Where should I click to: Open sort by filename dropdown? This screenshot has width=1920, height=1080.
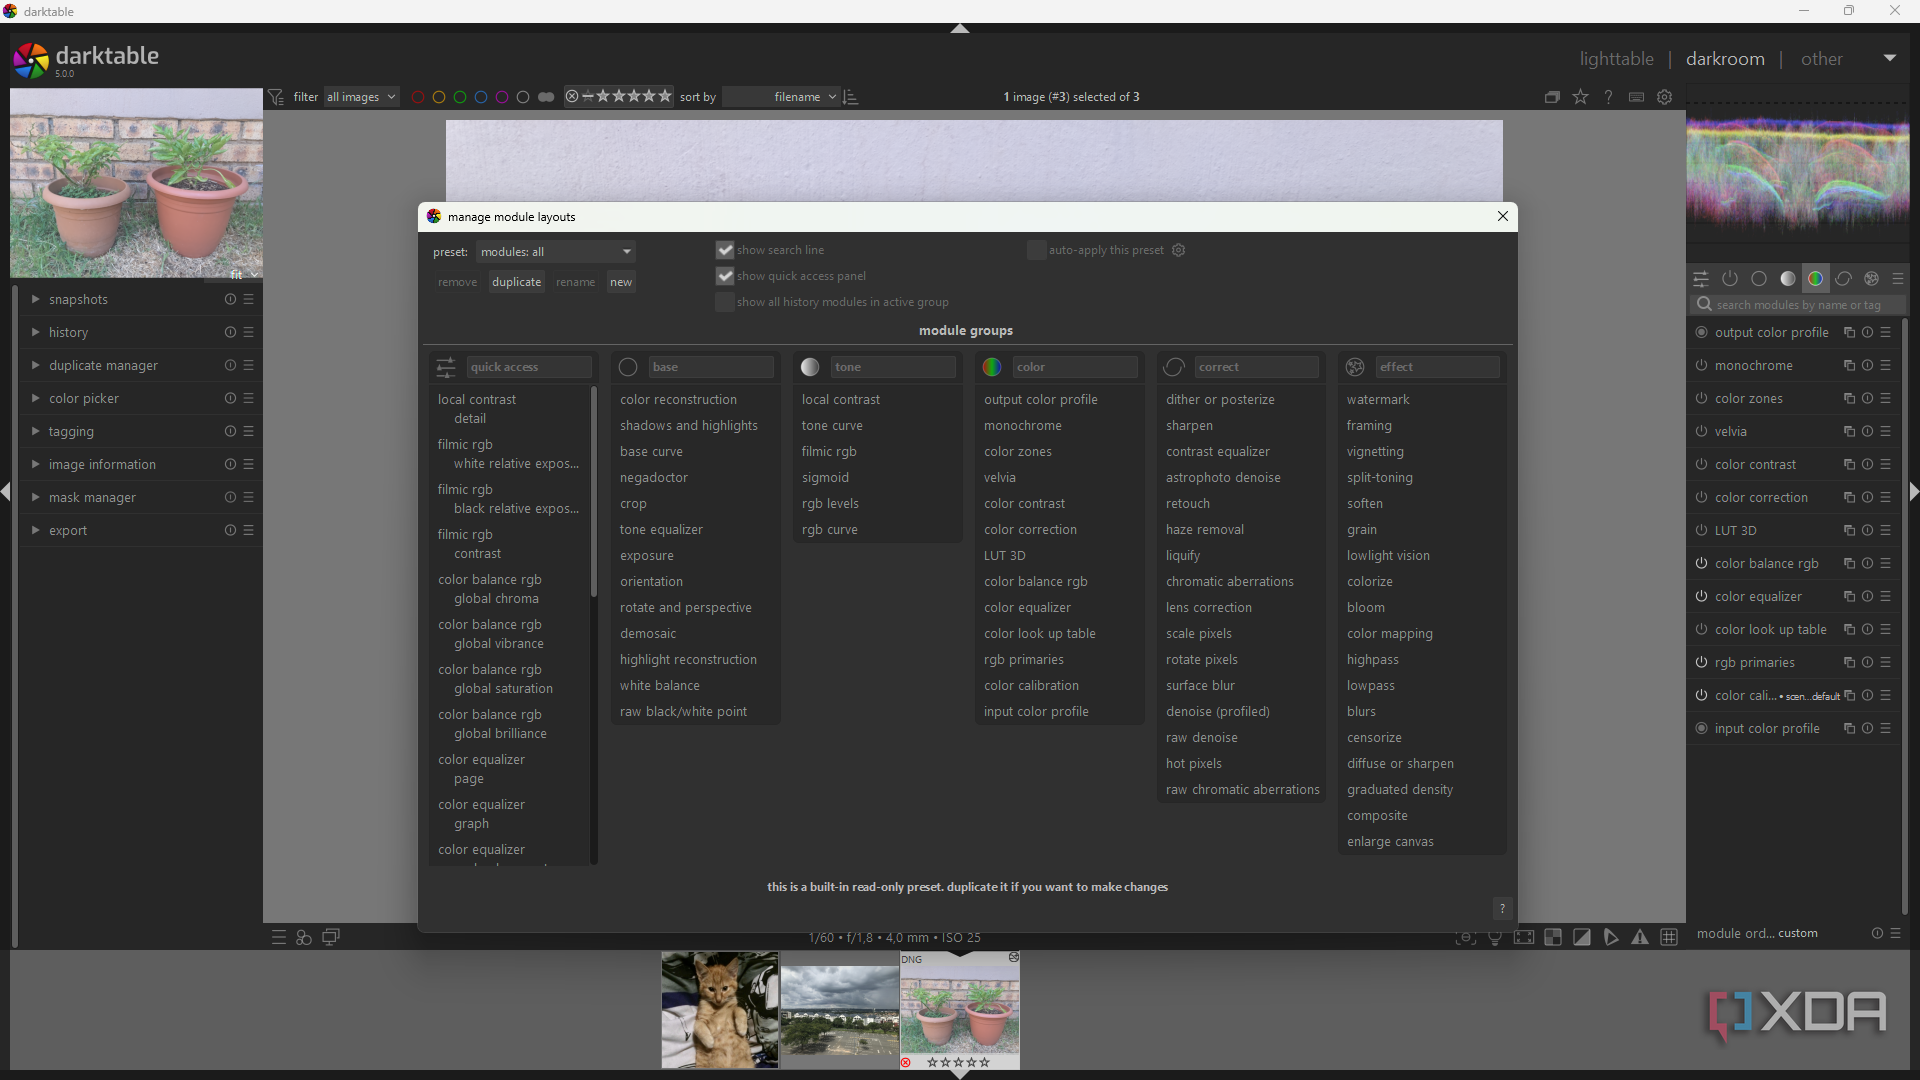tap(781, 97)
